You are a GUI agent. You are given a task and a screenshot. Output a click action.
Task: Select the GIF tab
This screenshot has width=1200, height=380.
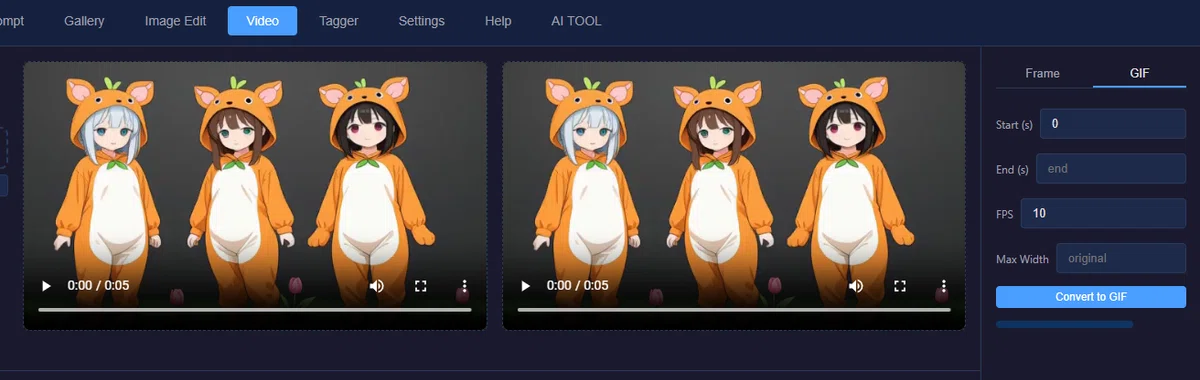1140,73
